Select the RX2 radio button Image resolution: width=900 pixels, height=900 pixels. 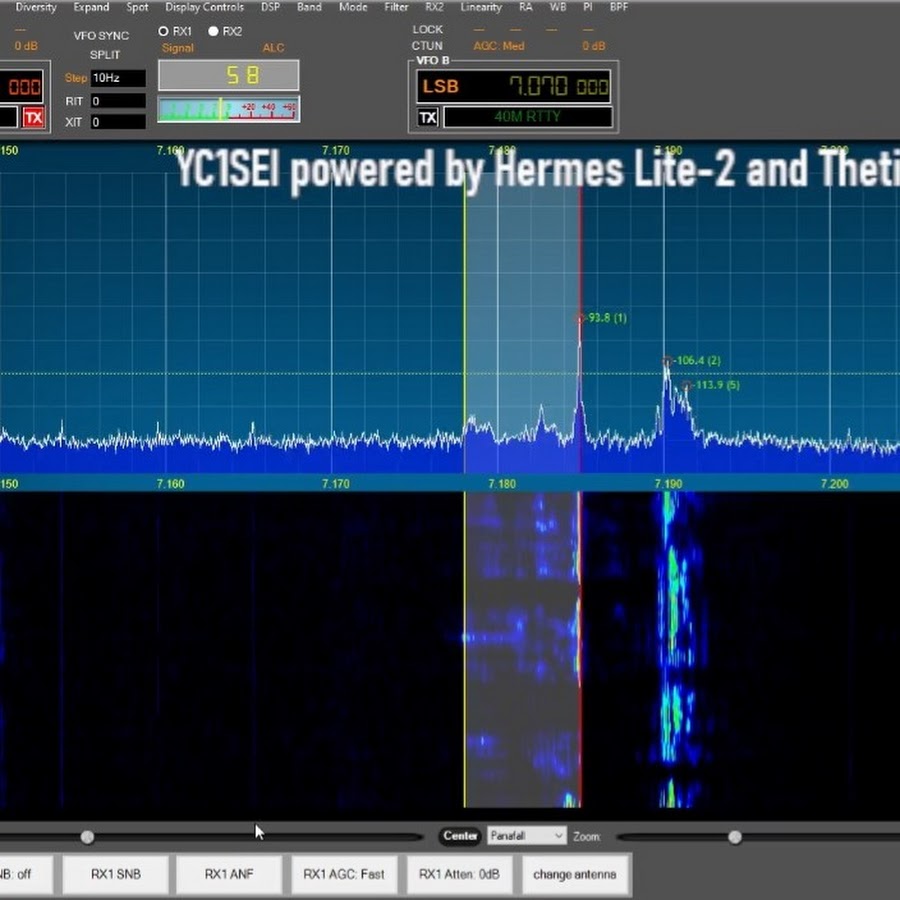click(214, 32)
